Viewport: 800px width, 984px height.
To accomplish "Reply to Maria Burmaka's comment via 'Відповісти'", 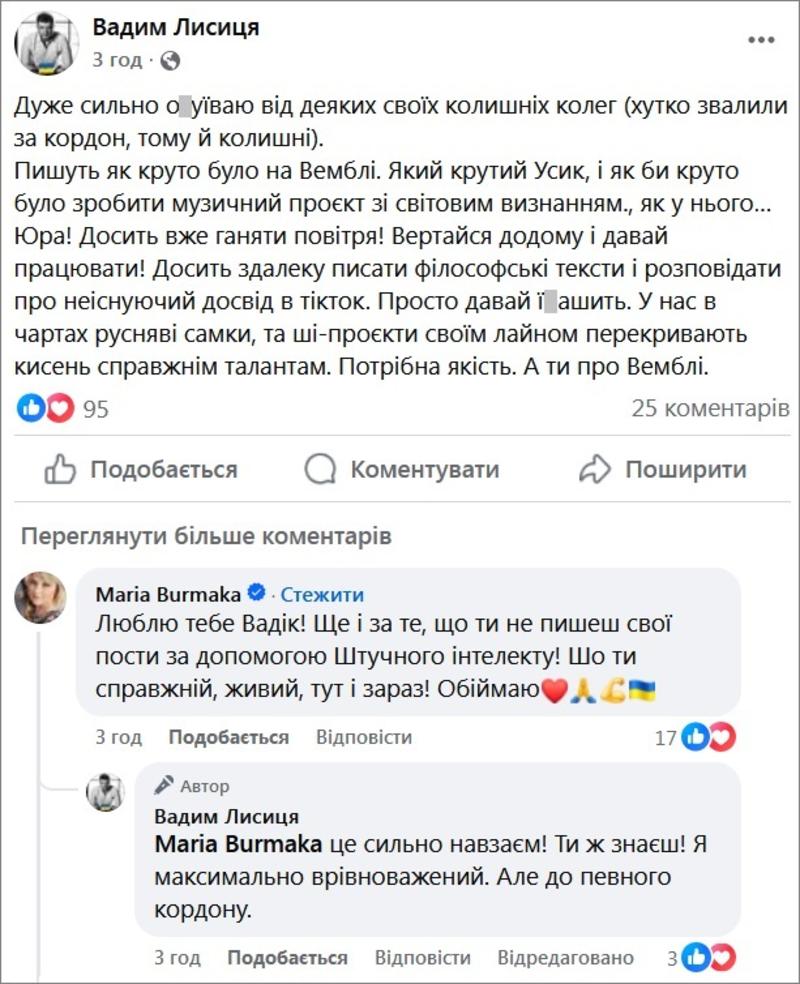I will coord(364,738).
